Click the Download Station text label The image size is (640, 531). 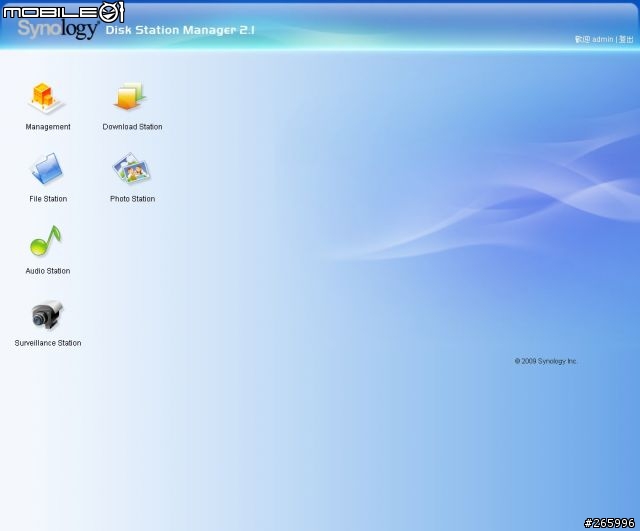(x=132, y=127)
